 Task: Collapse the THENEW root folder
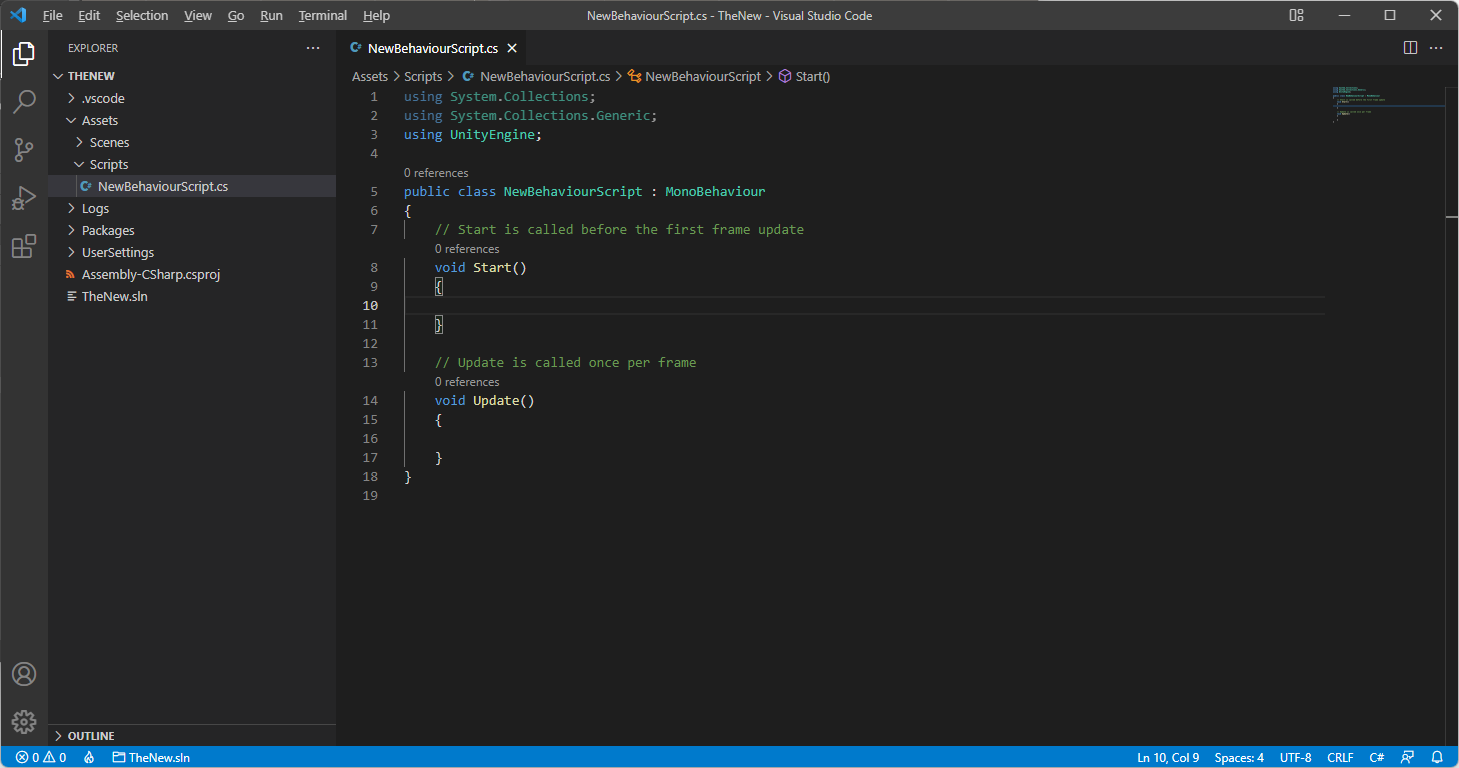click(x=58, y=76)
